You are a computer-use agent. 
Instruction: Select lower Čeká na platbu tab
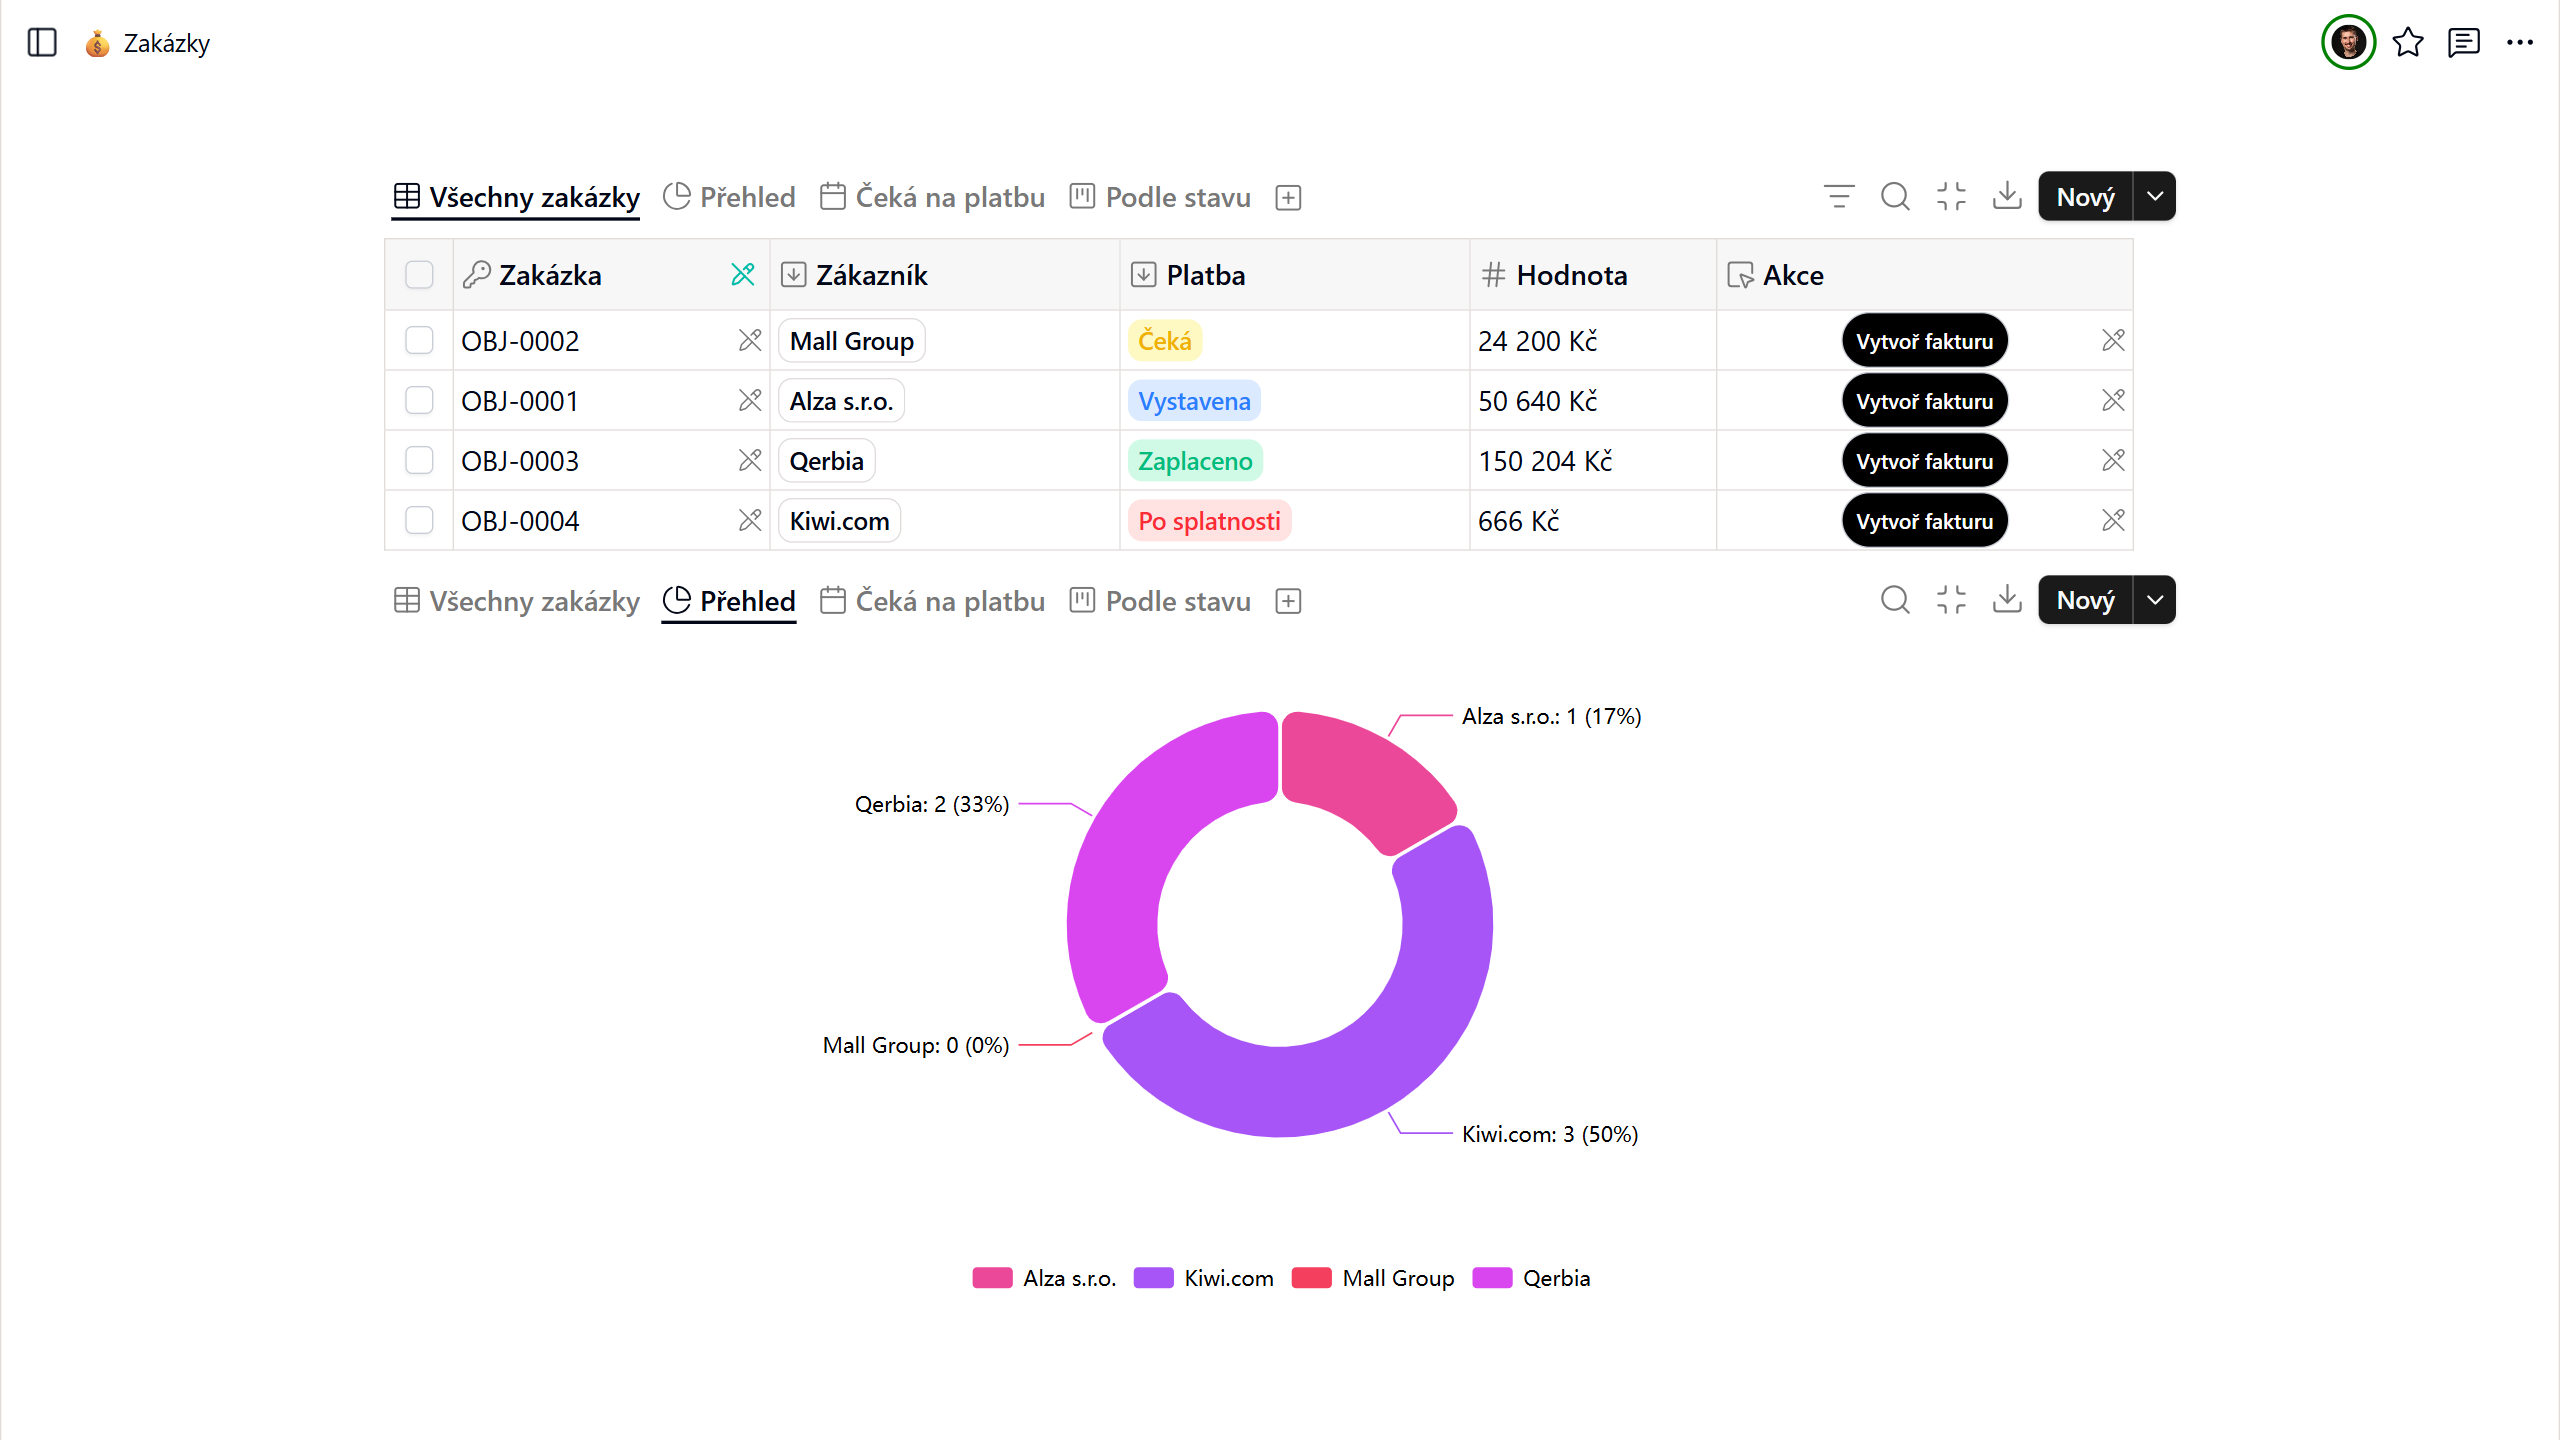point(932,601)
